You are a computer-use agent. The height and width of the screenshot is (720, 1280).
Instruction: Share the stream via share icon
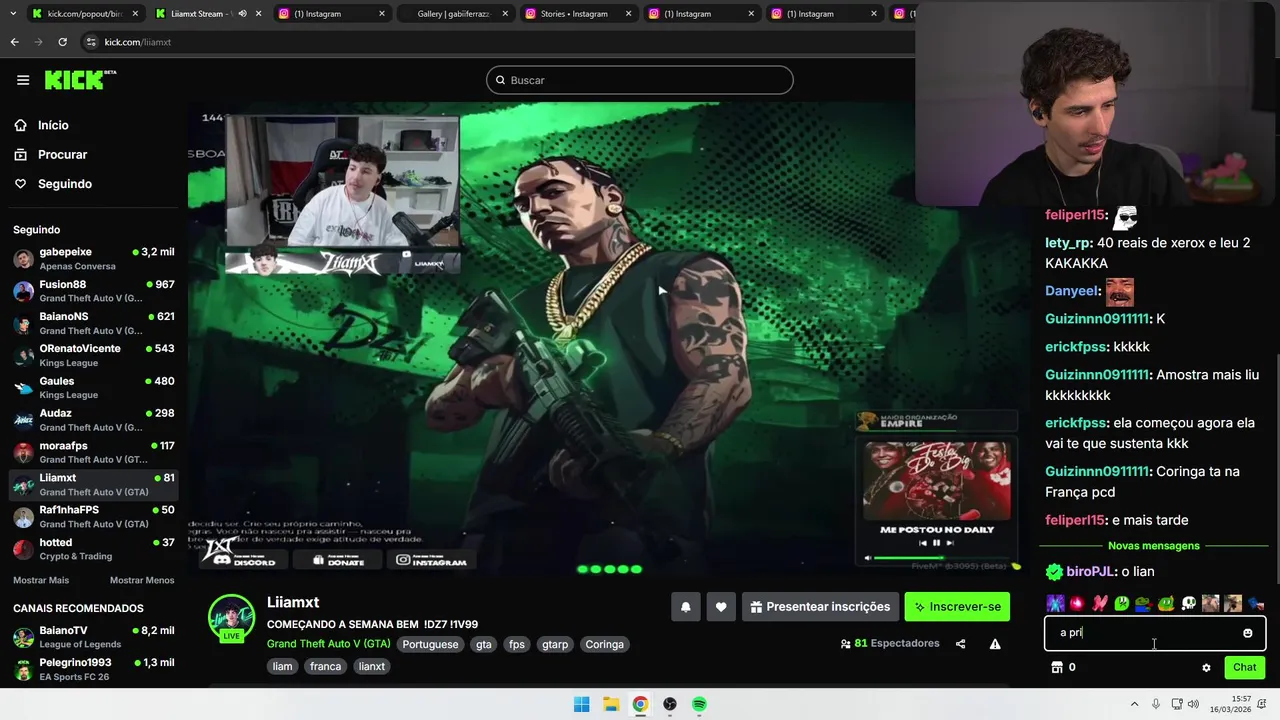960,644
